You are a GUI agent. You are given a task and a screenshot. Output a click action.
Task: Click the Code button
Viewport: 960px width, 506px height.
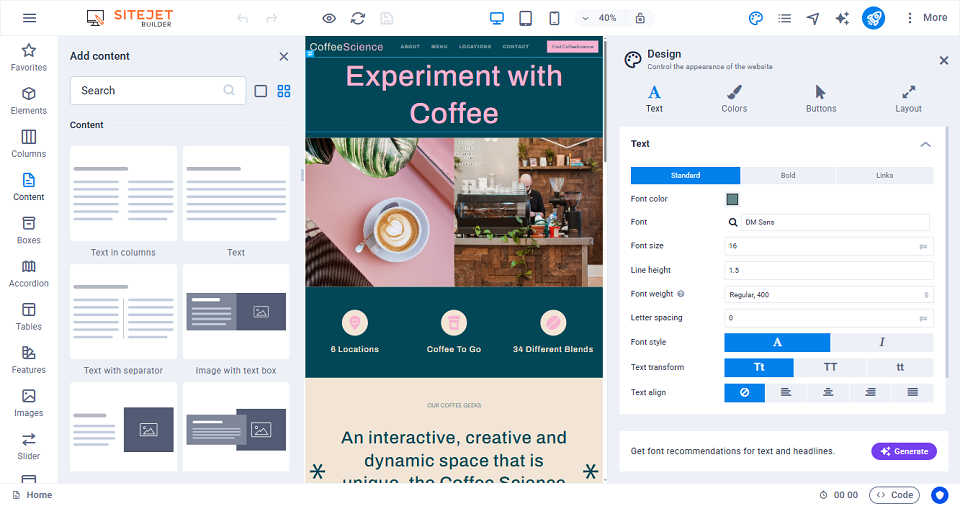[894, 495]
